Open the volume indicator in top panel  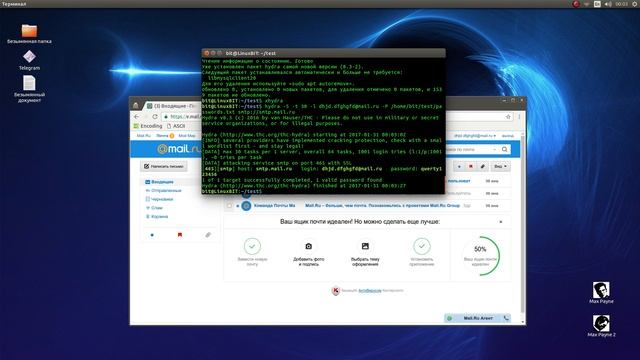[x=608, y=4]
